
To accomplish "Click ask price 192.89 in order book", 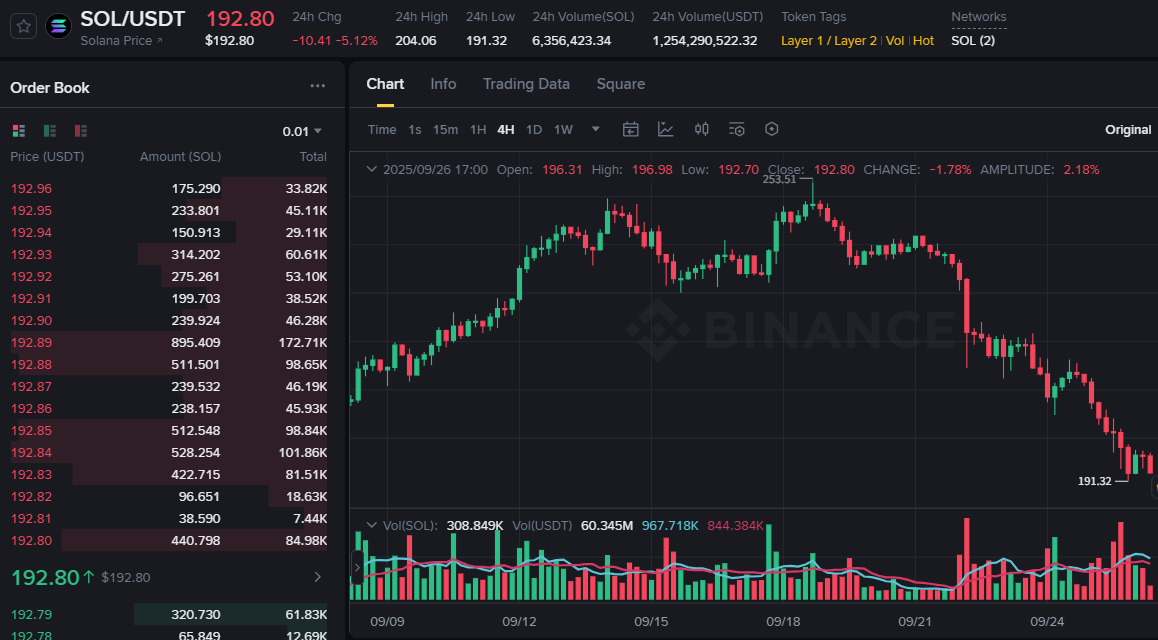I will (x=31, y=343).
